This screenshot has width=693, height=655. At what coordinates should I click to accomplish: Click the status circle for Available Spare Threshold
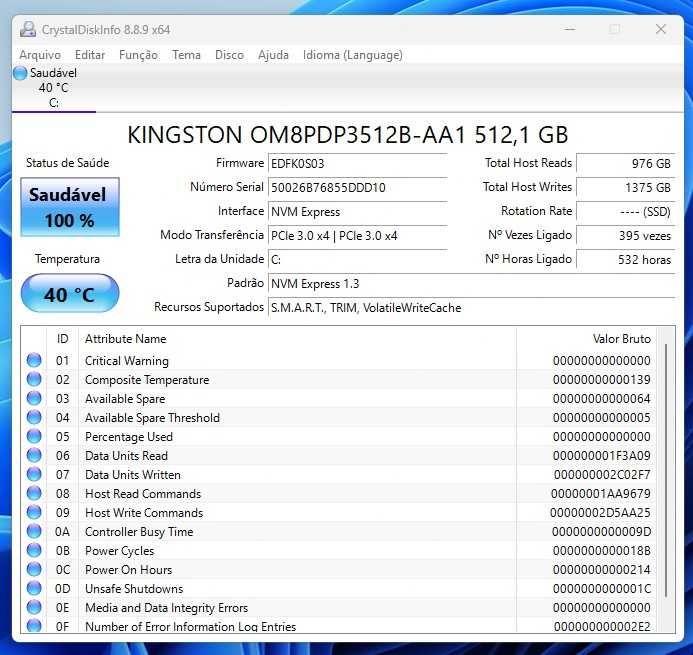pyautogui.click(x=34, y=417)
